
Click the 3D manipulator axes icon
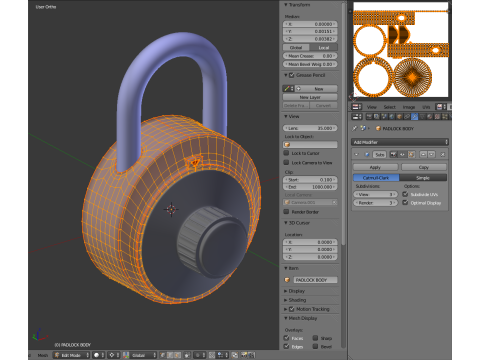(x=126, y=355)
